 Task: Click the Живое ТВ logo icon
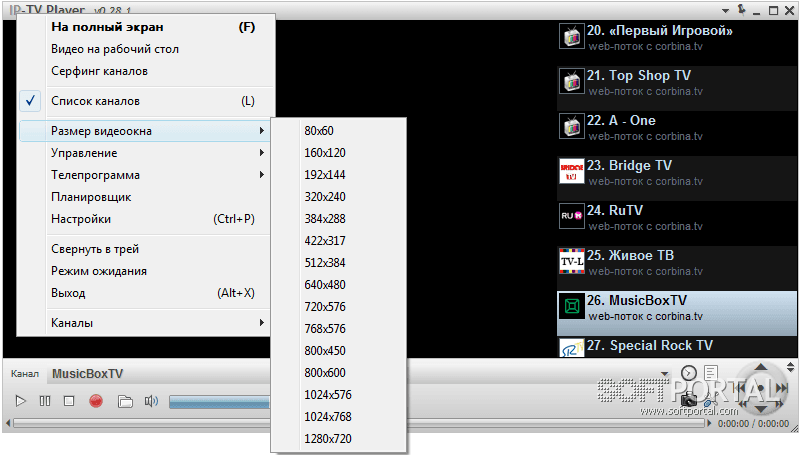pos(572,261)
